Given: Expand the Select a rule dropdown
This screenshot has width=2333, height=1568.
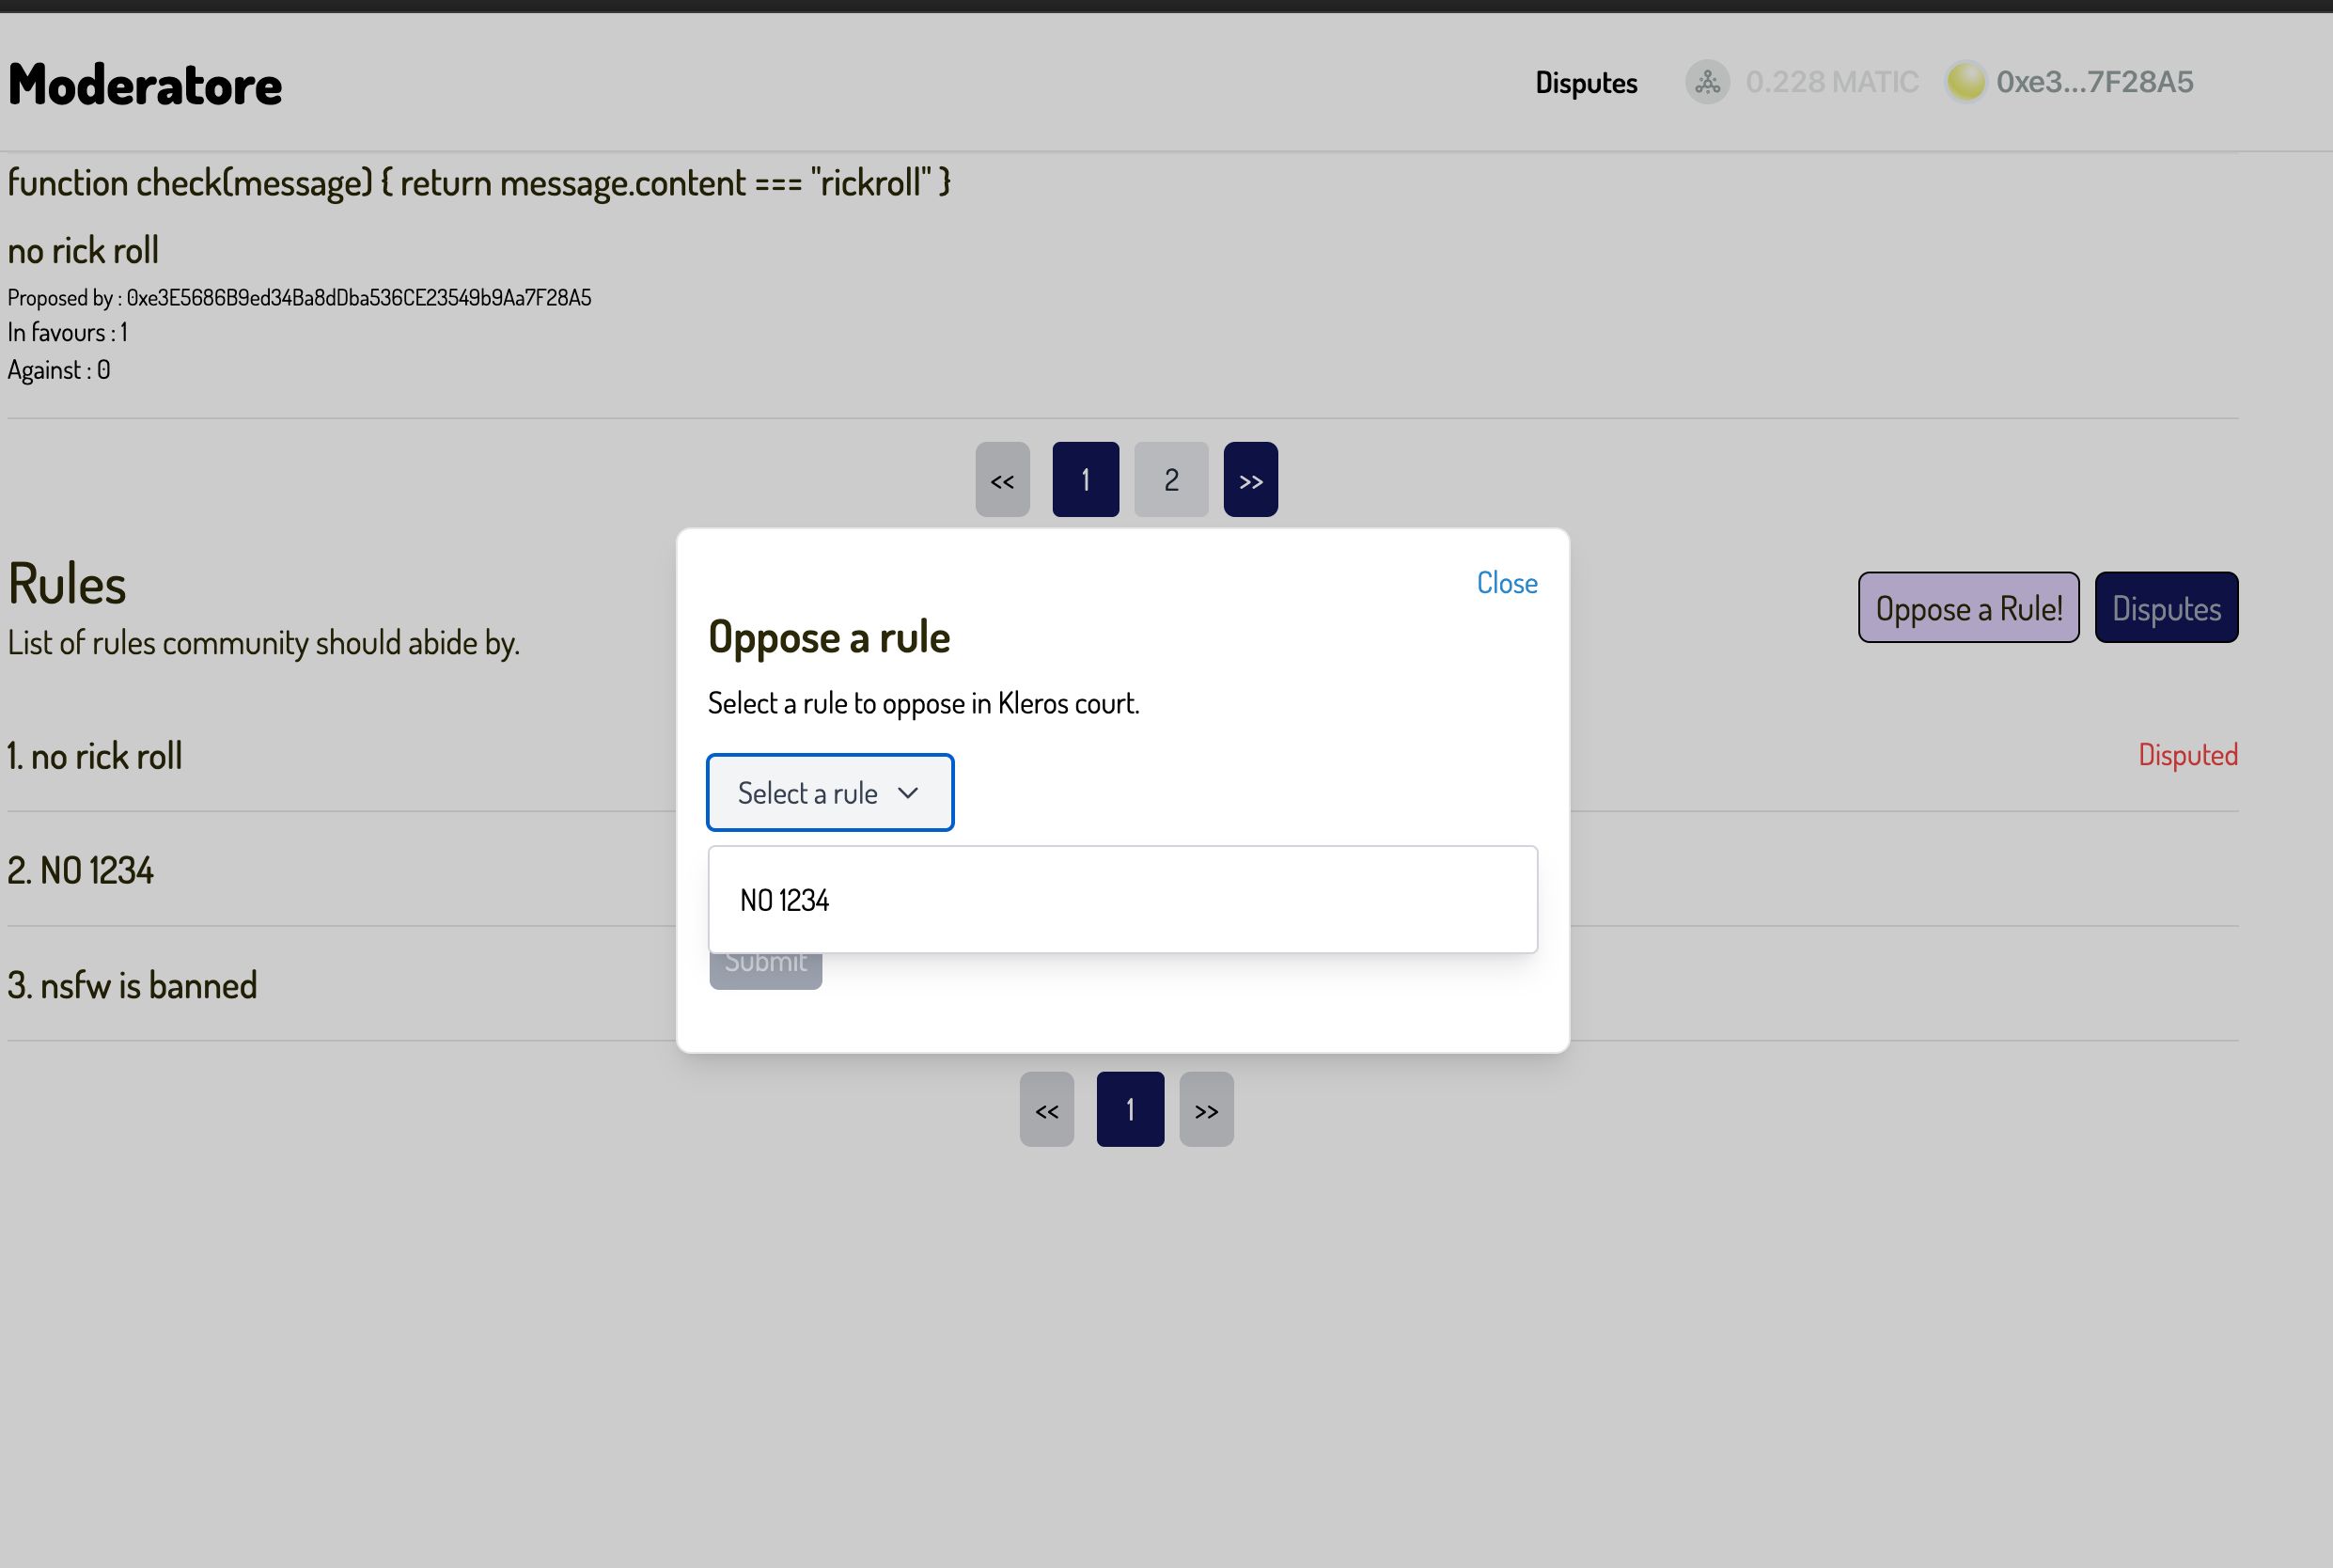Looking at the screenshot, I should [x=831, y=792].
